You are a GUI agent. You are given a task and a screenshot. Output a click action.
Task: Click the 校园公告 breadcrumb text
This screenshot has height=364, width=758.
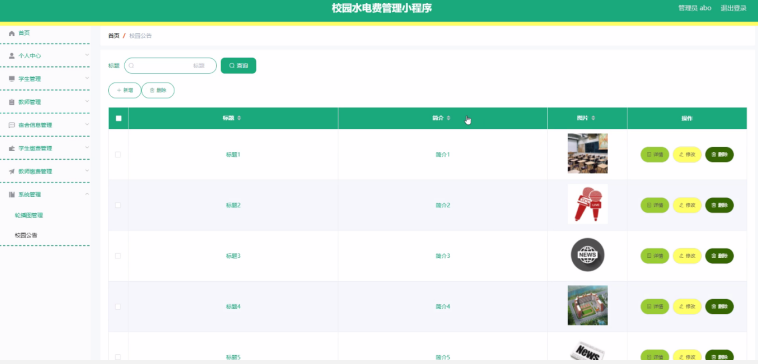point(140,36)
